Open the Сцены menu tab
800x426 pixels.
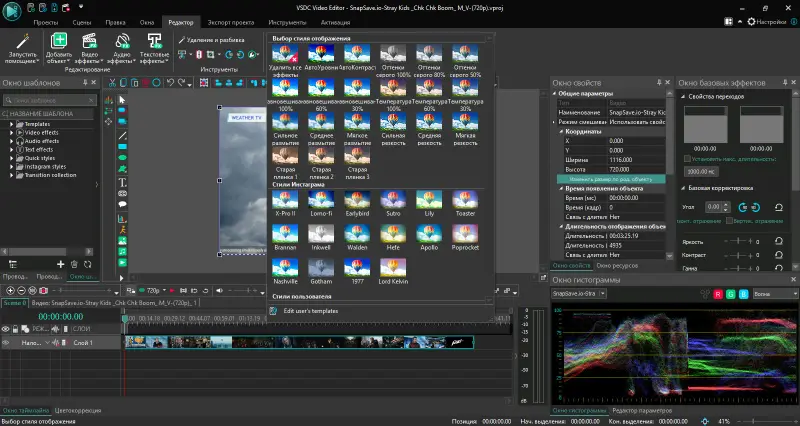[82, 22]
